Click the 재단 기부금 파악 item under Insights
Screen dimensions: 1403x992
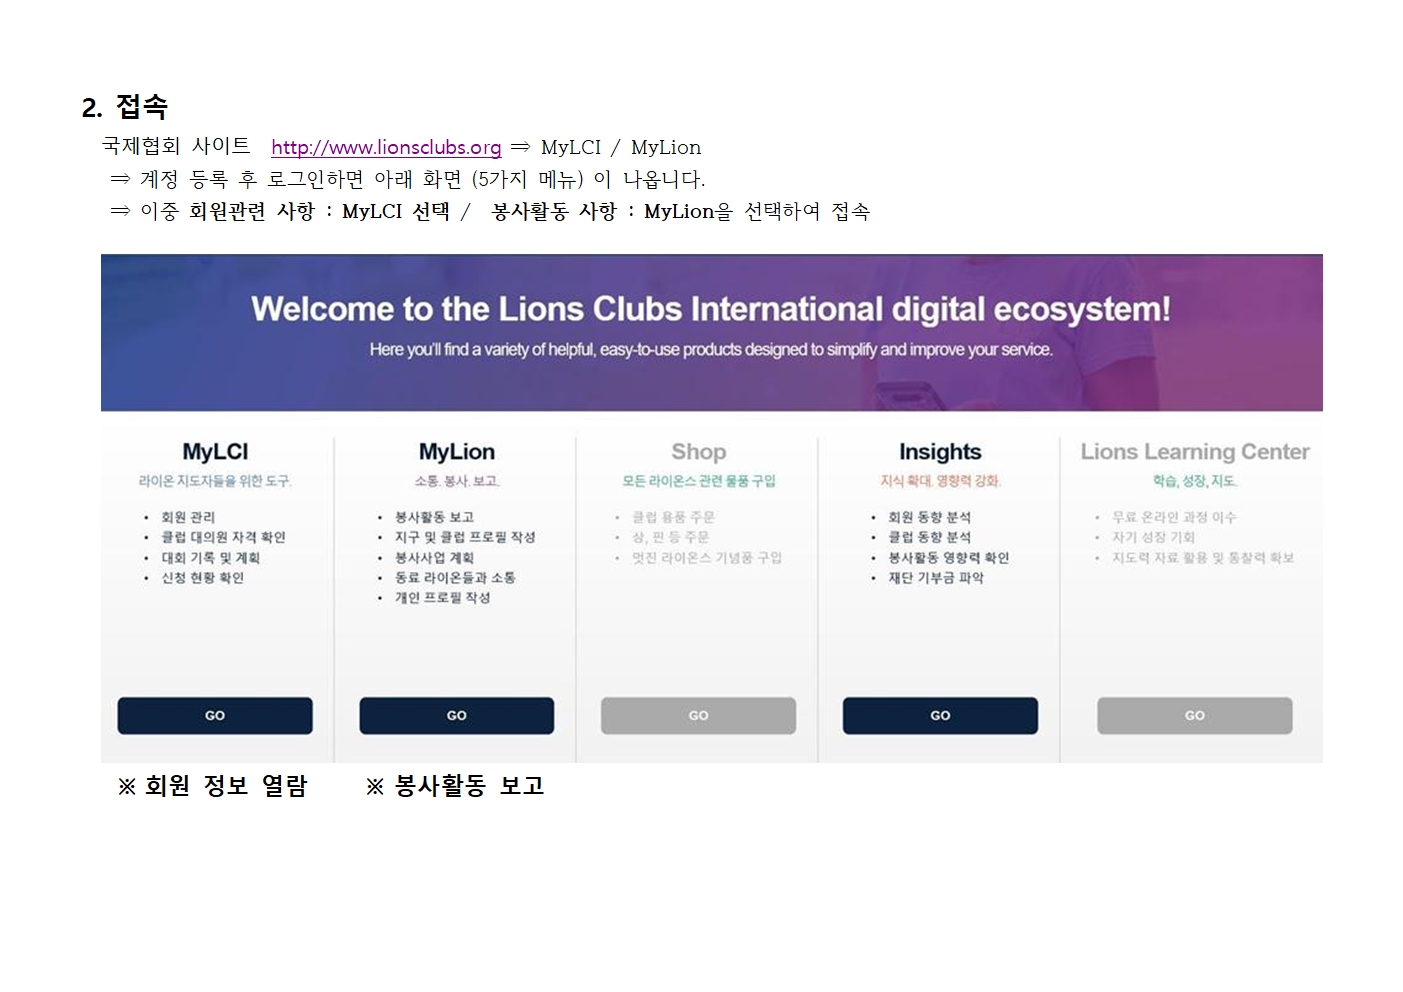pyautogui.click(x=936, y=577)
